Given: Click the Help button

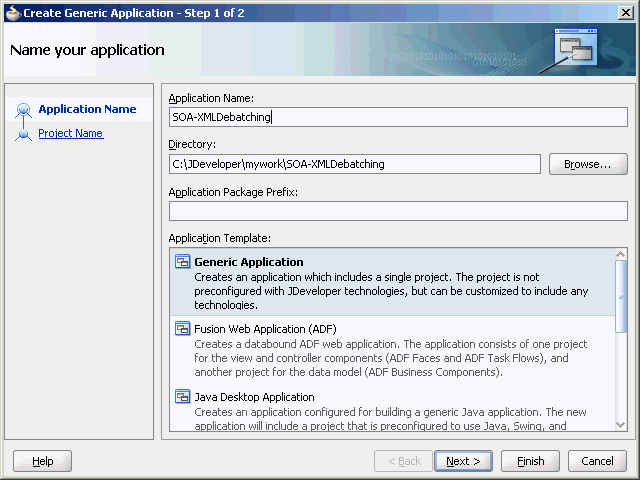Looking at the screenshot, I should (x=42, y=461).
